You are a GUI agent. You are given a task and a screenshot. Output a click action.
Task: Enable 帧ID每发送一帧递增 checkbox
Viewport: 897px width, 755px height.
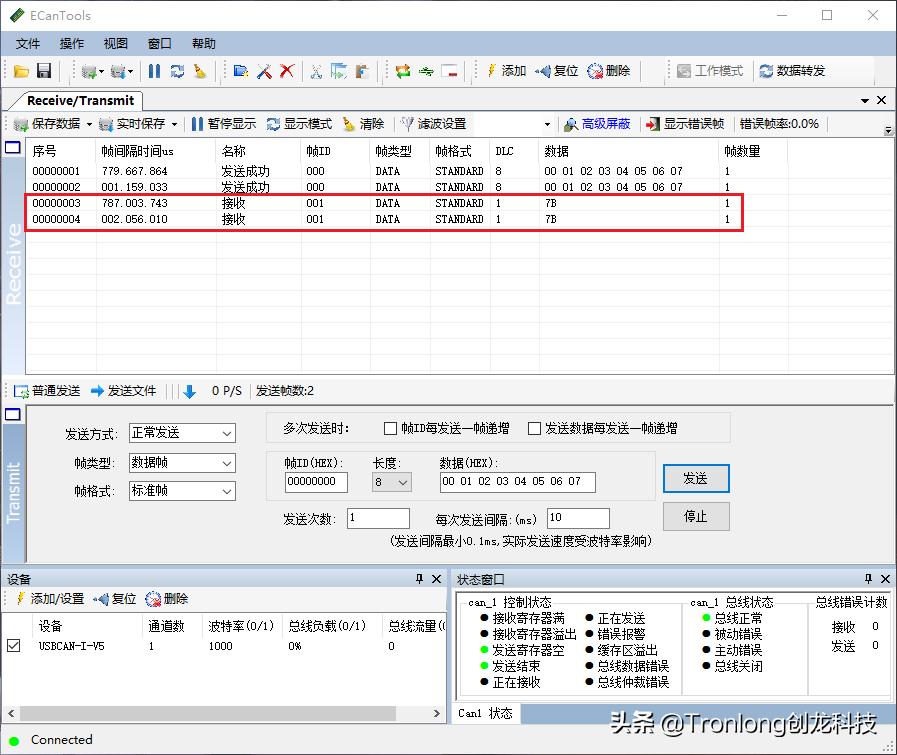tap(389, 428)
